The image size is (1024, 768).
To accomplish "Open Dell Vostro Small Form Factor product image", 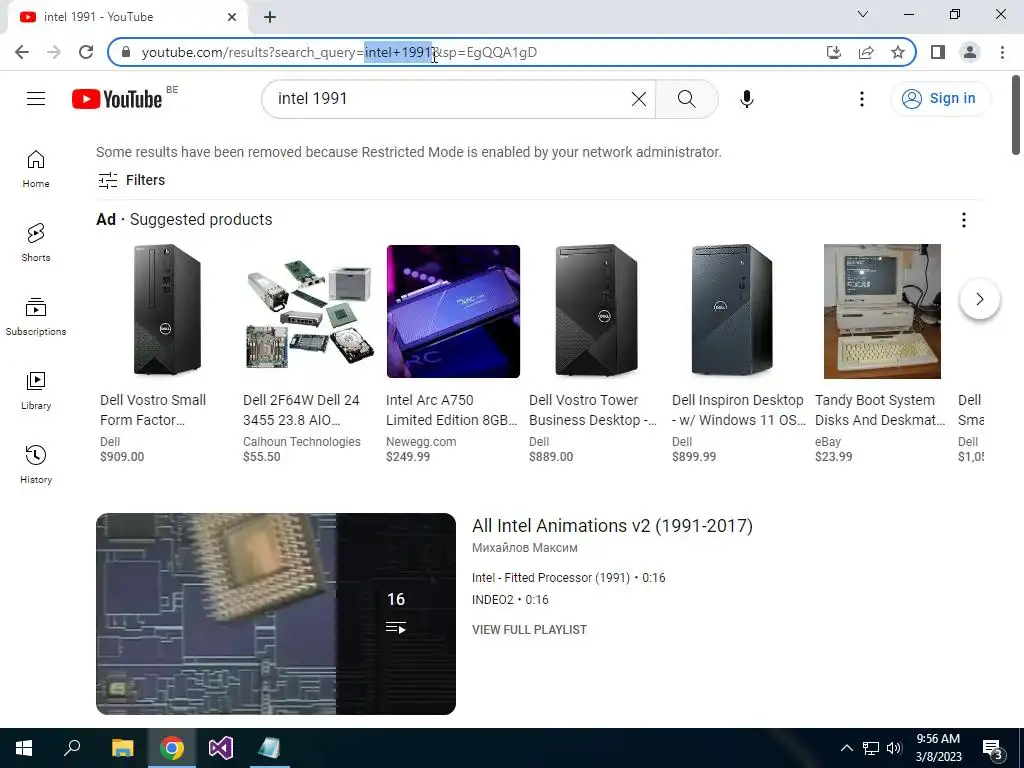I will pyautogui.click(x=167, y=312).
